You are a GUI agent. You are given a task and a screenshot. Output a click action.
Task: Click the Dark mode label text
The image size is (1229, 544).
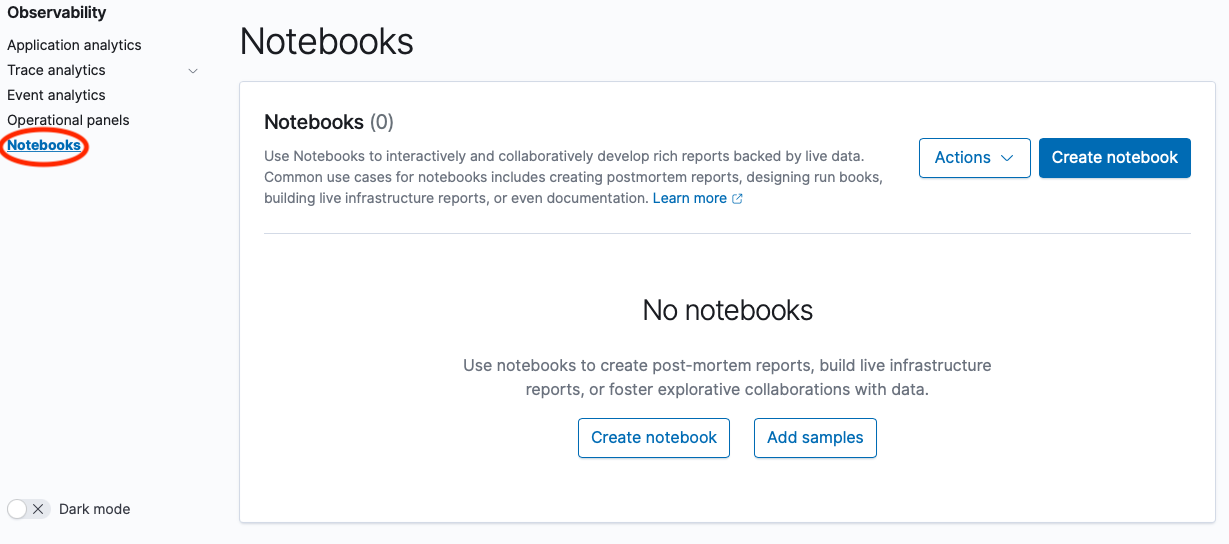94,509
